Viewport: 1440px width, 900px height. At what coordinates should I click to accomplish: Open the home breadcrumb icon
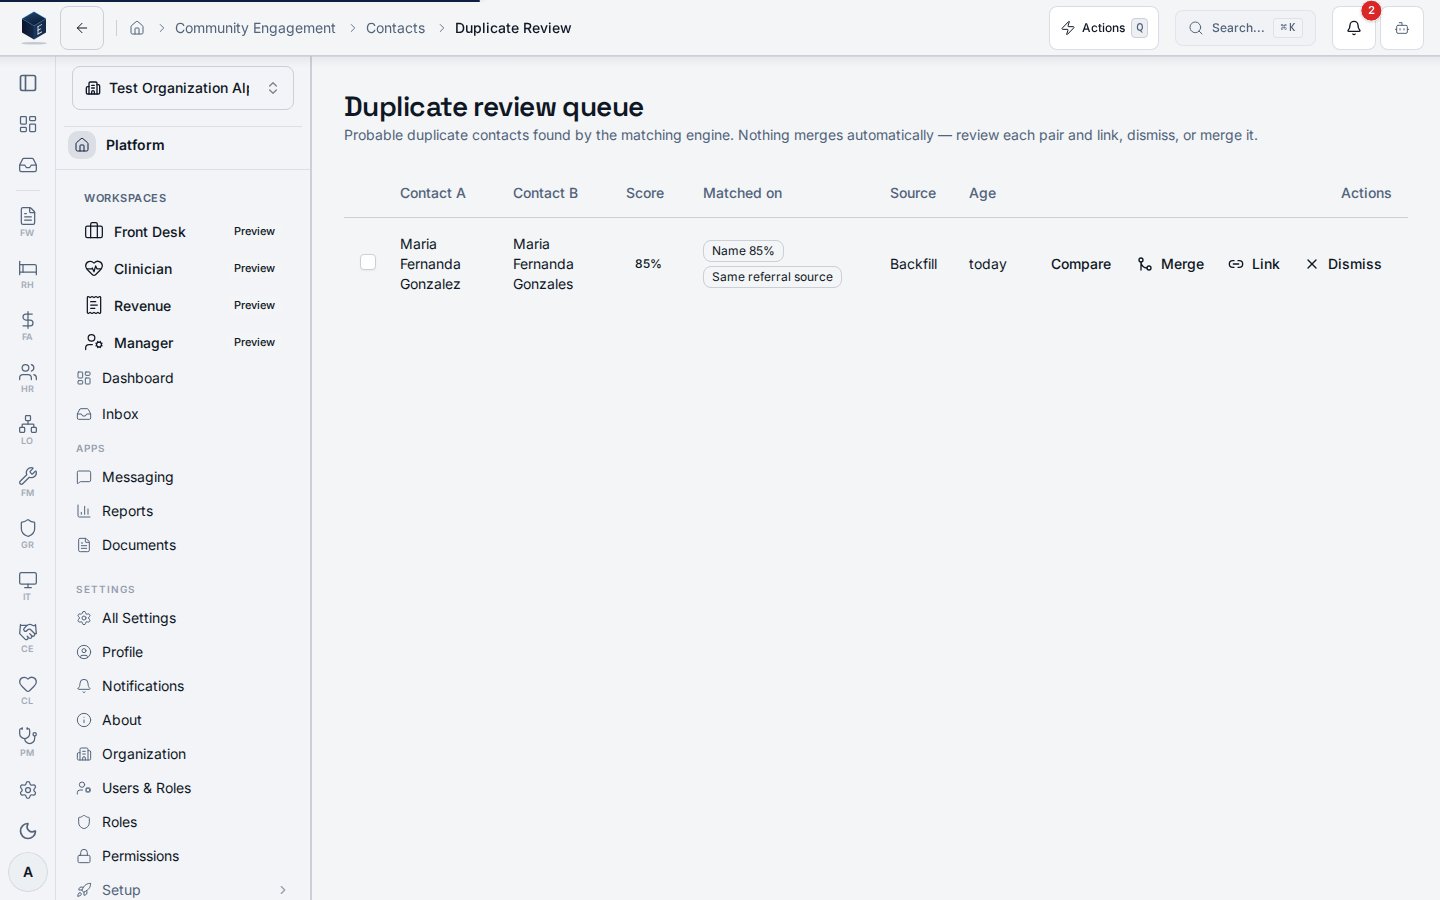(137, 28)
